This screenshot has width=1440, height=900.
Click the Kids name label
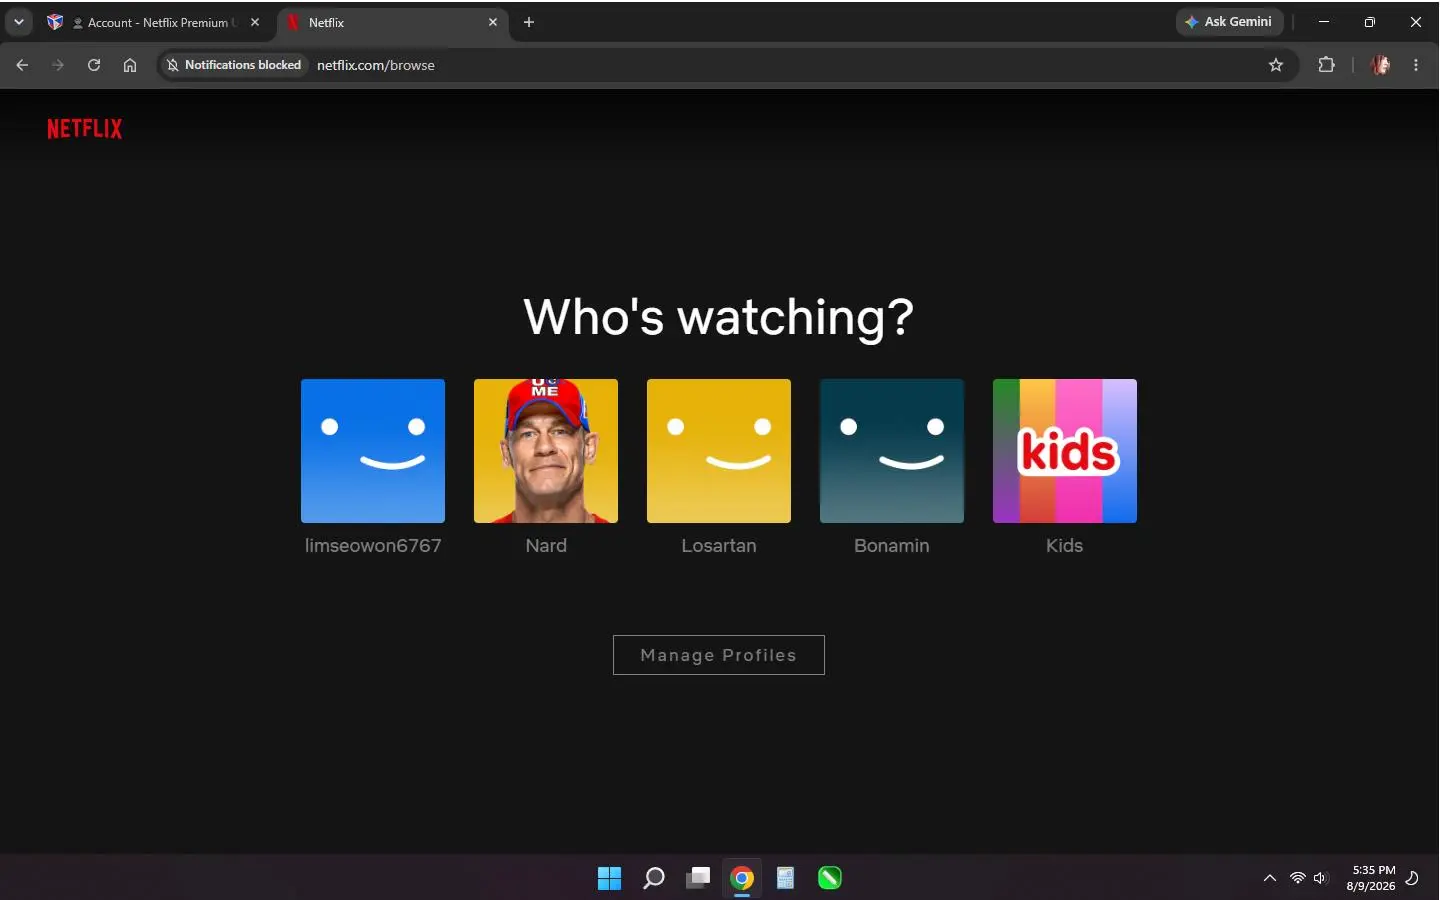pos(1065,546)
